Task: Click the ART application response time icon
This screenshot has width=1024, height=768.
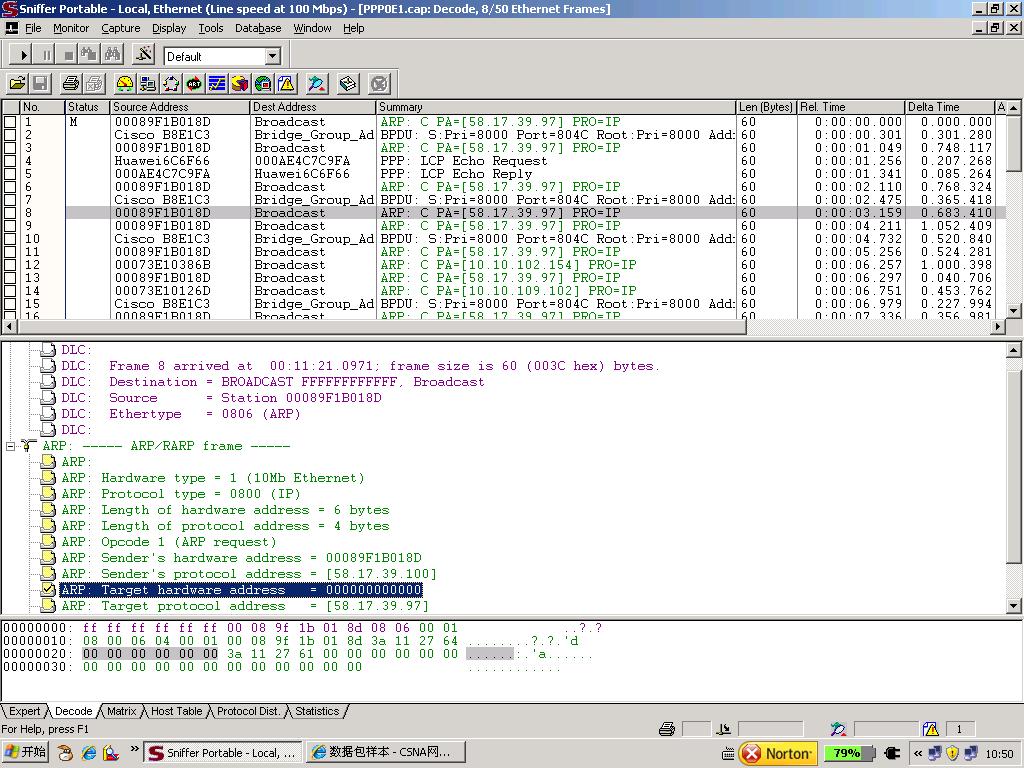Action: point(194,83)
